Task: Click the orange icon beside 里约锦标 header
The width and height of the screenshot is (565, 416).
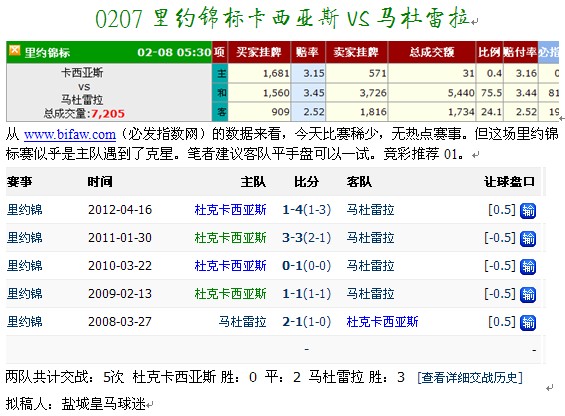Action: pos(14,50)
